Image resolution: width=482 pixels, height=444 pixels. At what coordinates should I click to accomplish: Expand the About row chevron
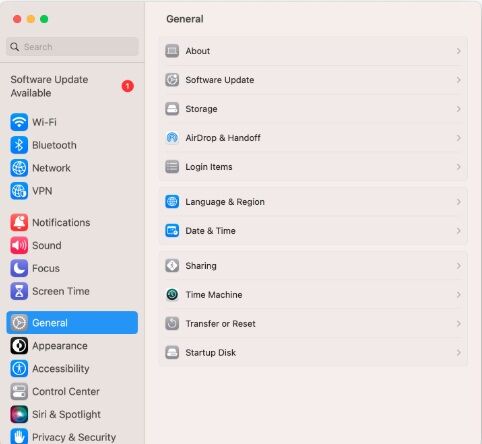459,51
